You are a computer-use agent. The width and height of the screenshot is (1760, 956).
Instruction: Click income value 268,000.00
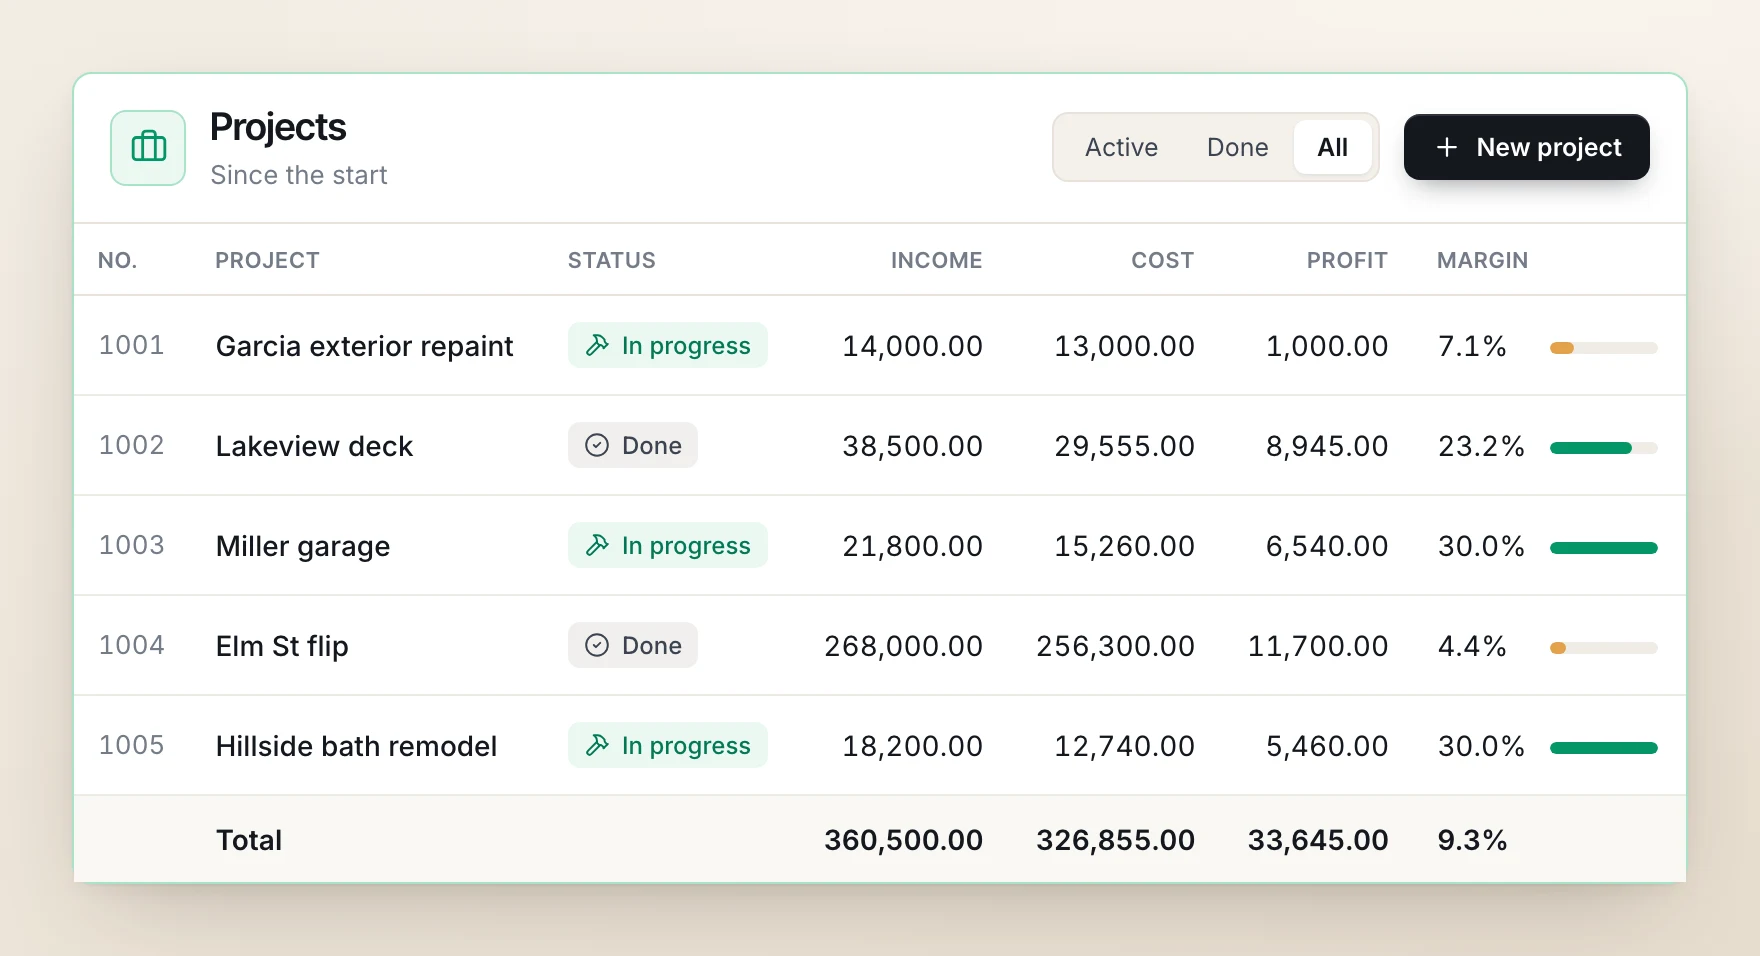click(903, 646)
